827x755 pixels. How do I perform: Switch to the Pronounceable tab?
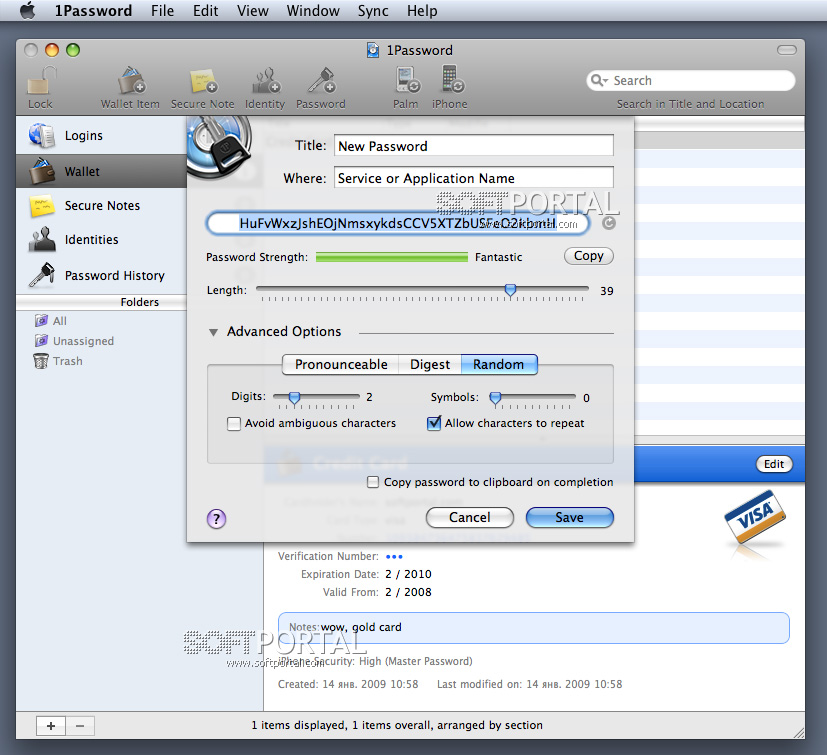pos(341,365)
